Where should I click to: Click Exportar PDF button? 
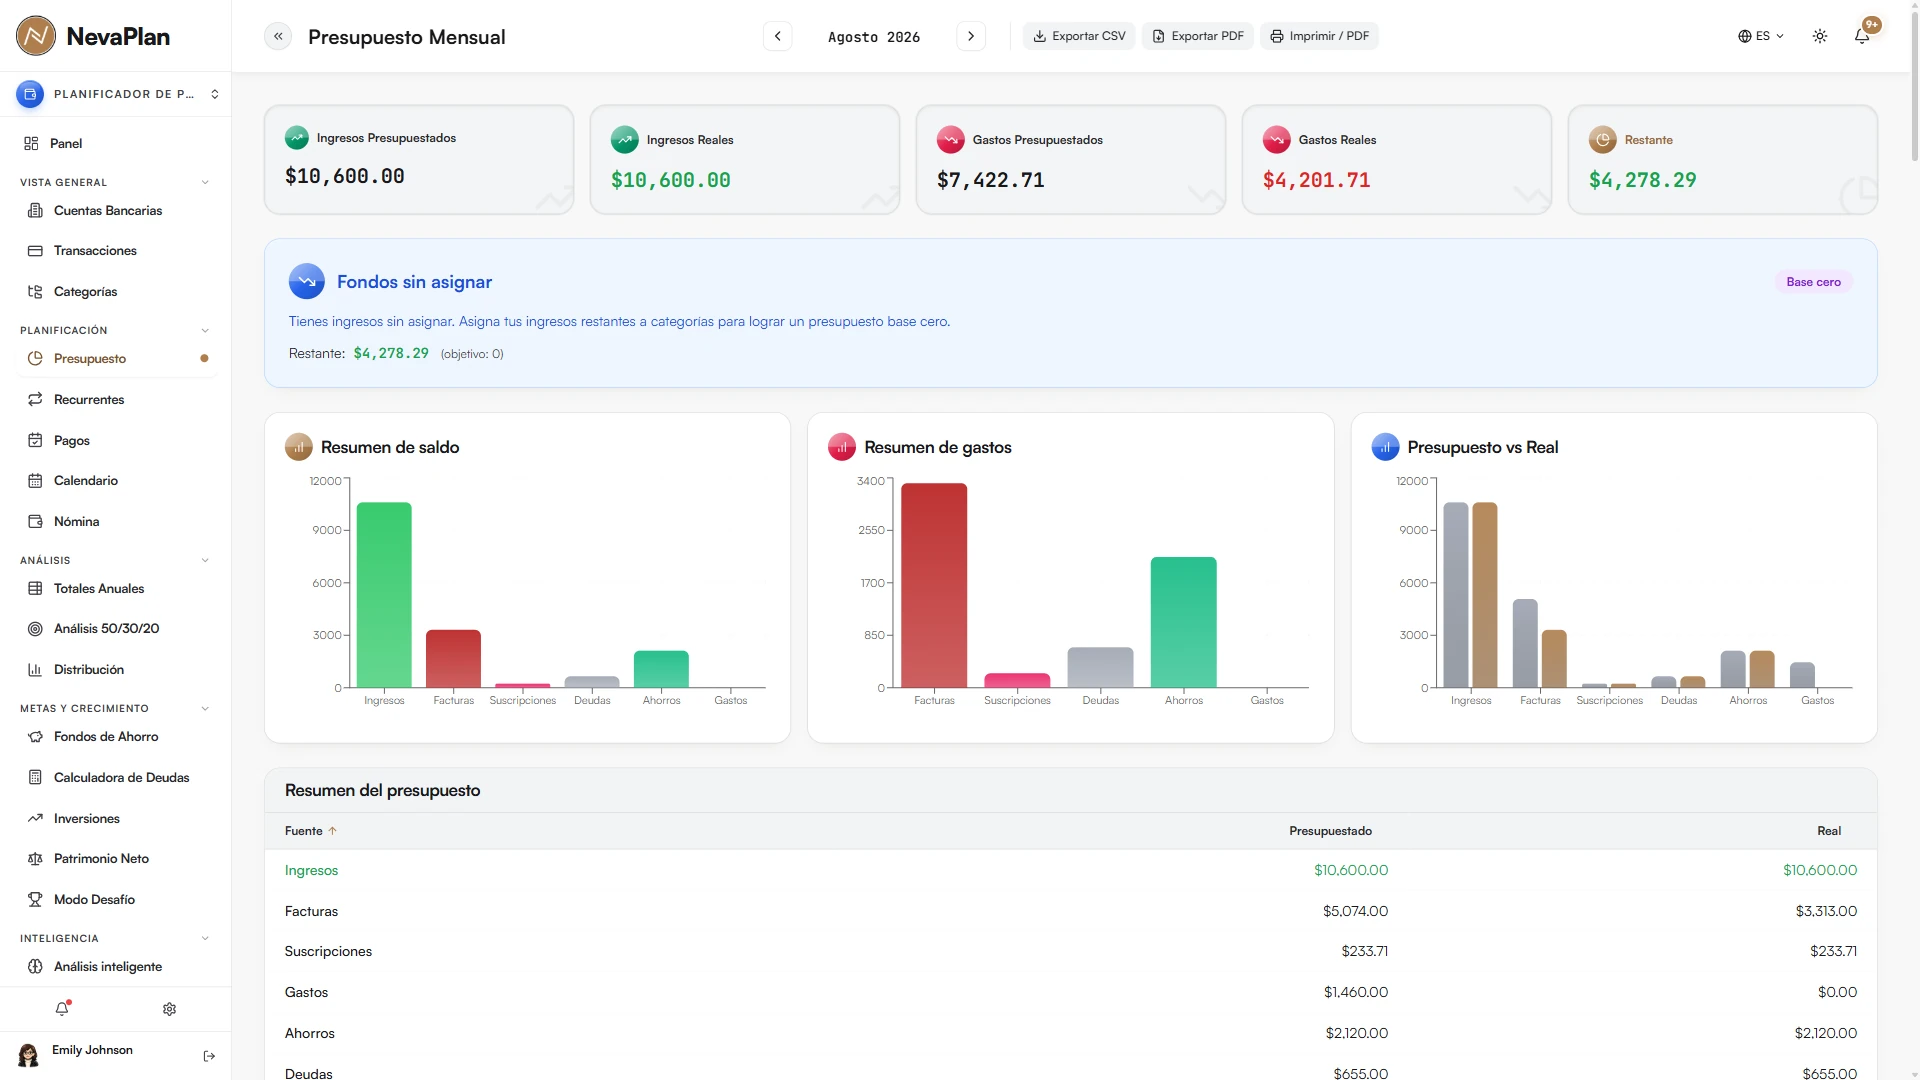click(x=1198, y=36)
